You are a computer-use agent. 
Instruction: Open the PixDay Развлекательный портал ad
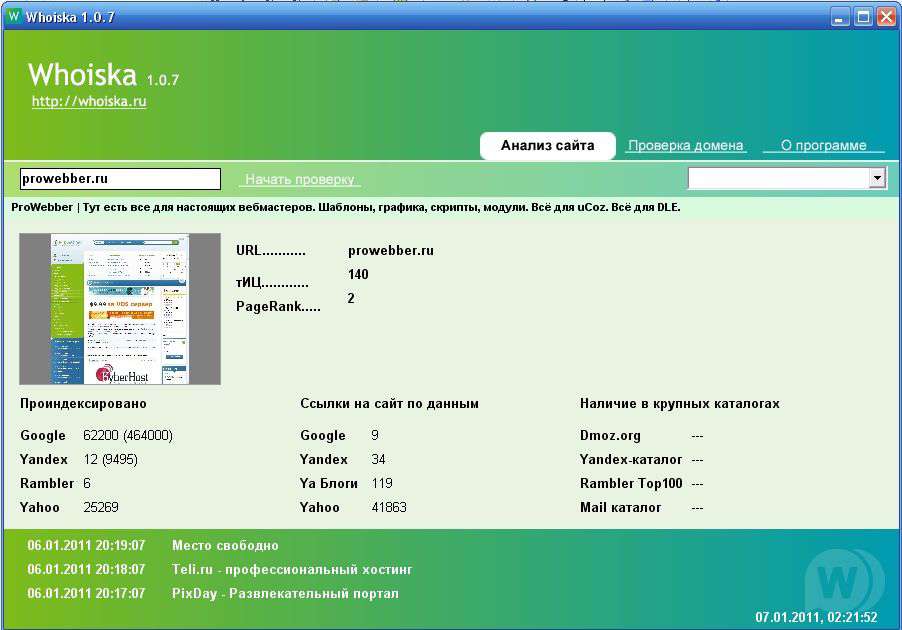tap(285, 594)
